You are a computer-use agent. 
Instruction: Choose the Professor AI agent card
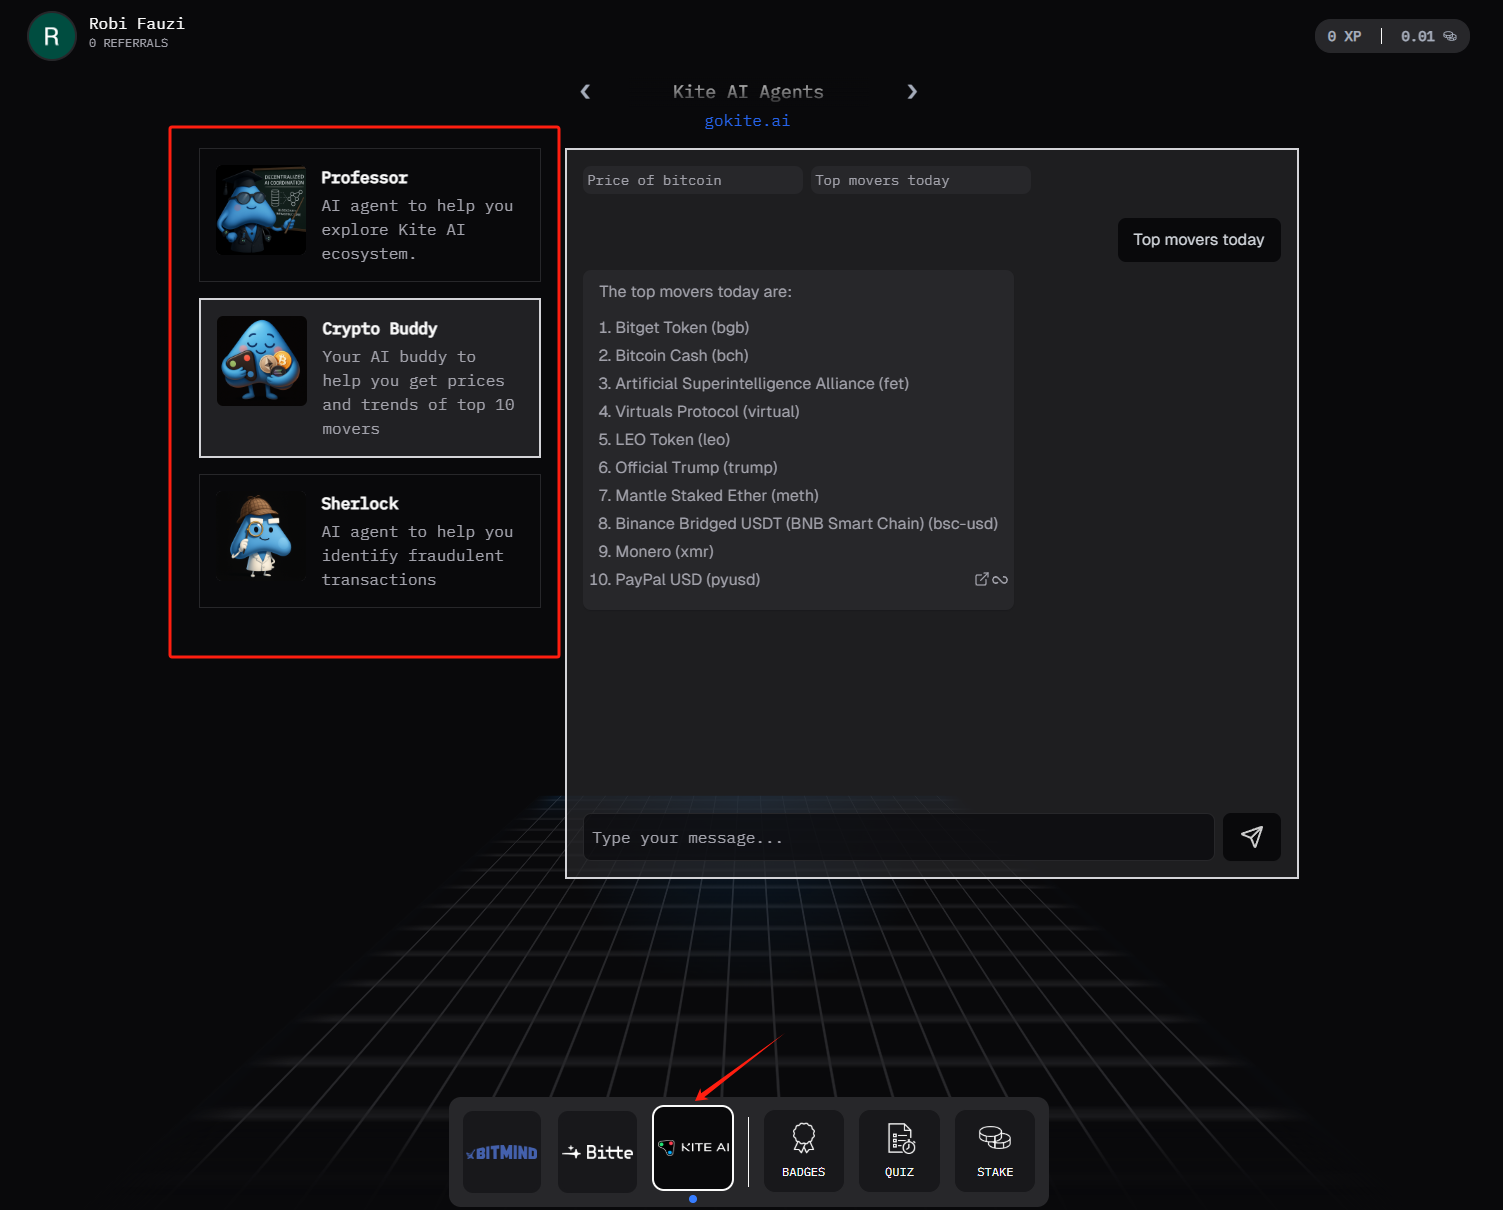point(370,215)
